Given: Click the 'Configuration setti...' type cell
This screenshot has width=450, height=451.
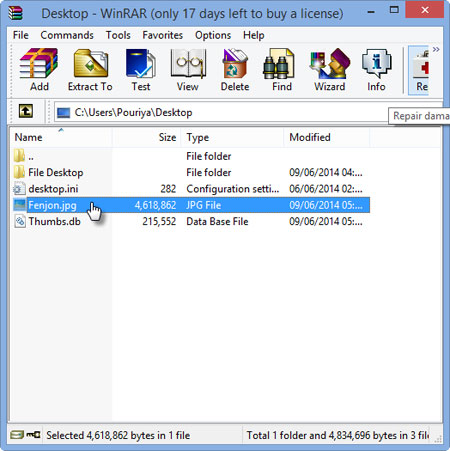Looking at the screenshot, I should [x=233, y=189].
